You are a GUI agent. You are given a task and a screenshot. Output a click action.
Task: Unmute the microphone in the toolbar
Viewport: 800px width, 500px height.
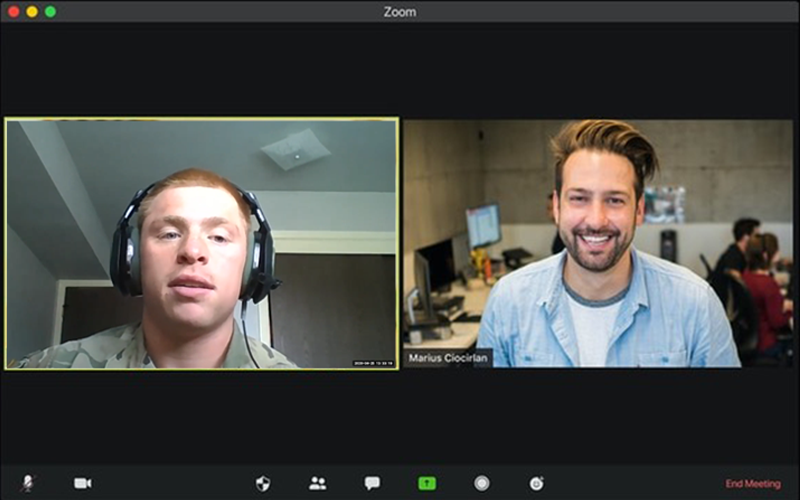coord(28,483)
